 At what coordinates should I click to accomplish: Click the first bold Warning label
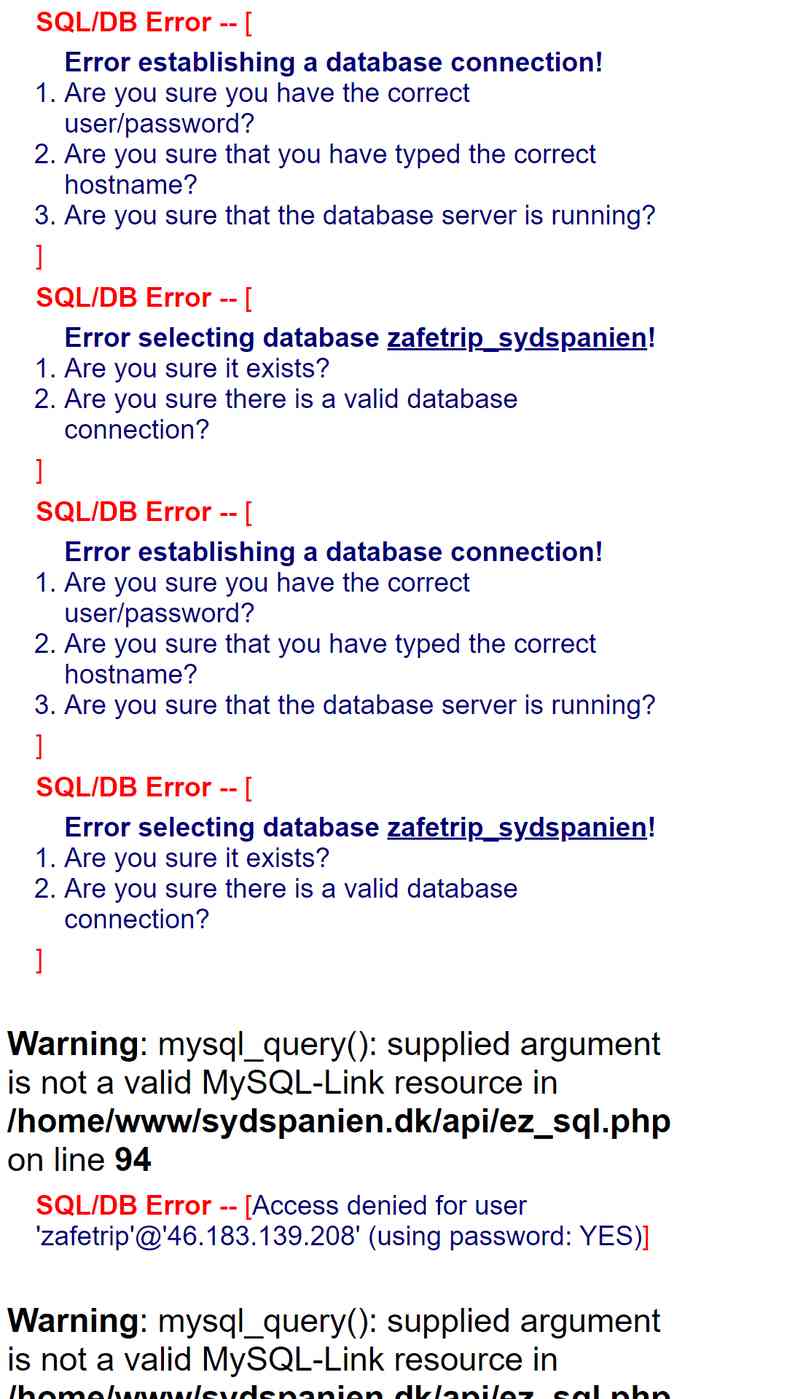pyautogui.click(x=74, y=1044)
